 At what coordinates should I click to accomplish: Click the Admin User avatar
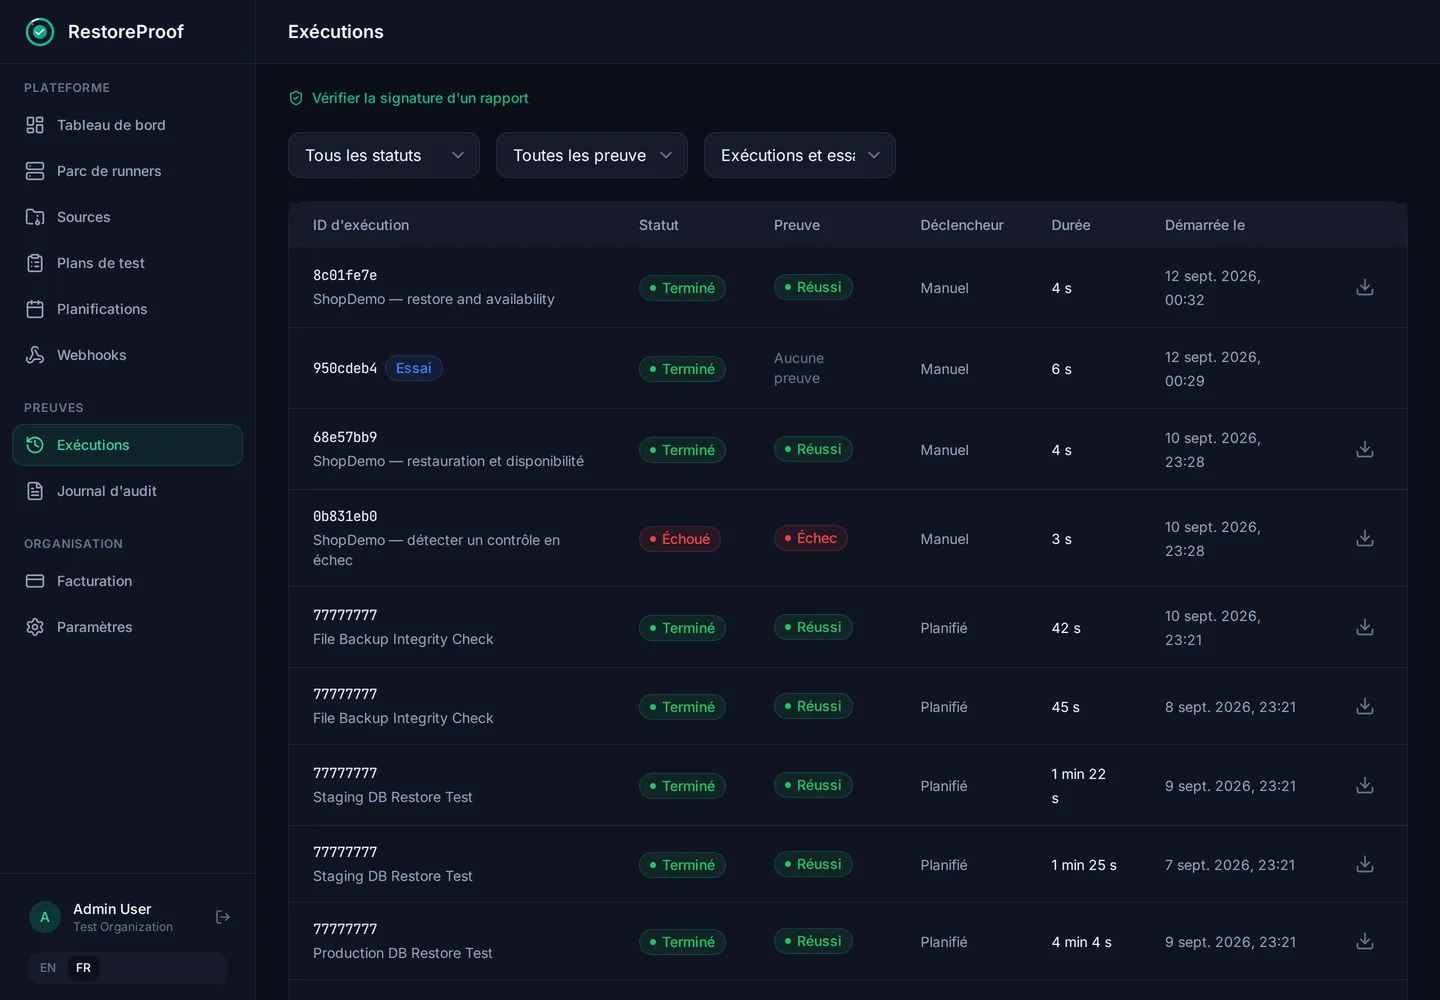(x=45, y=917)
